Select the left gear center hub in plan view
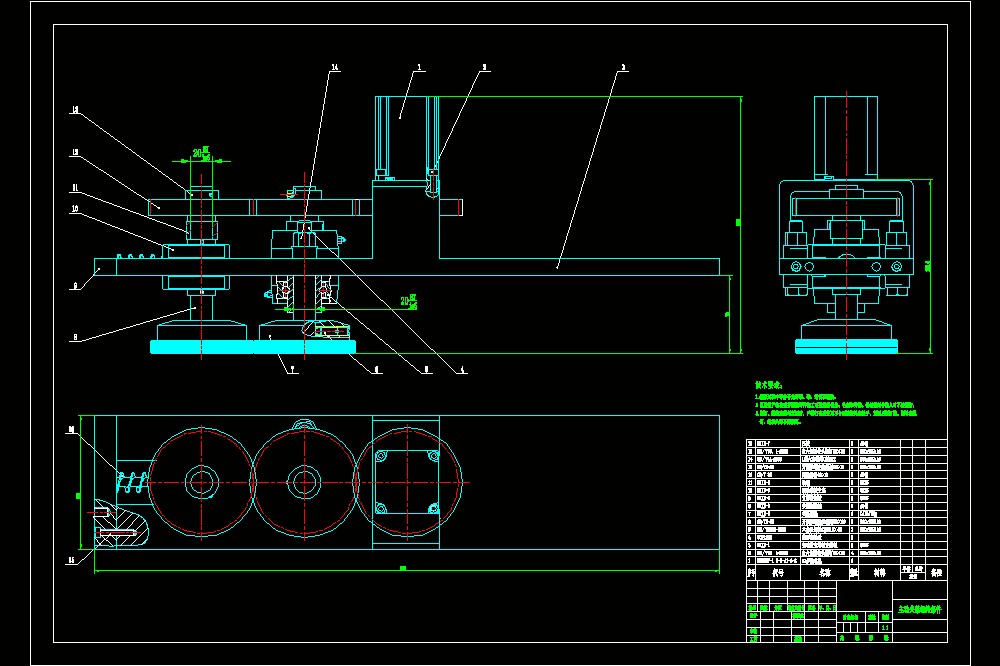Screen dimensions: 1000x666 202,482
